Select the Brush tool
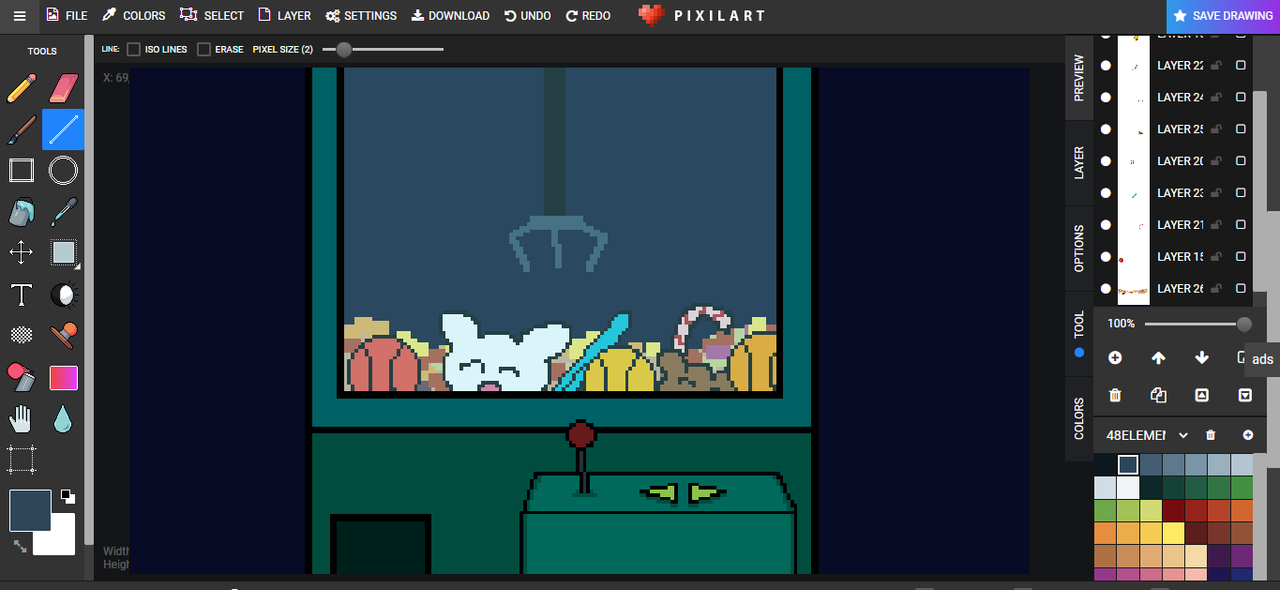This screenshot has width=1280, height=590. (21, 129)
